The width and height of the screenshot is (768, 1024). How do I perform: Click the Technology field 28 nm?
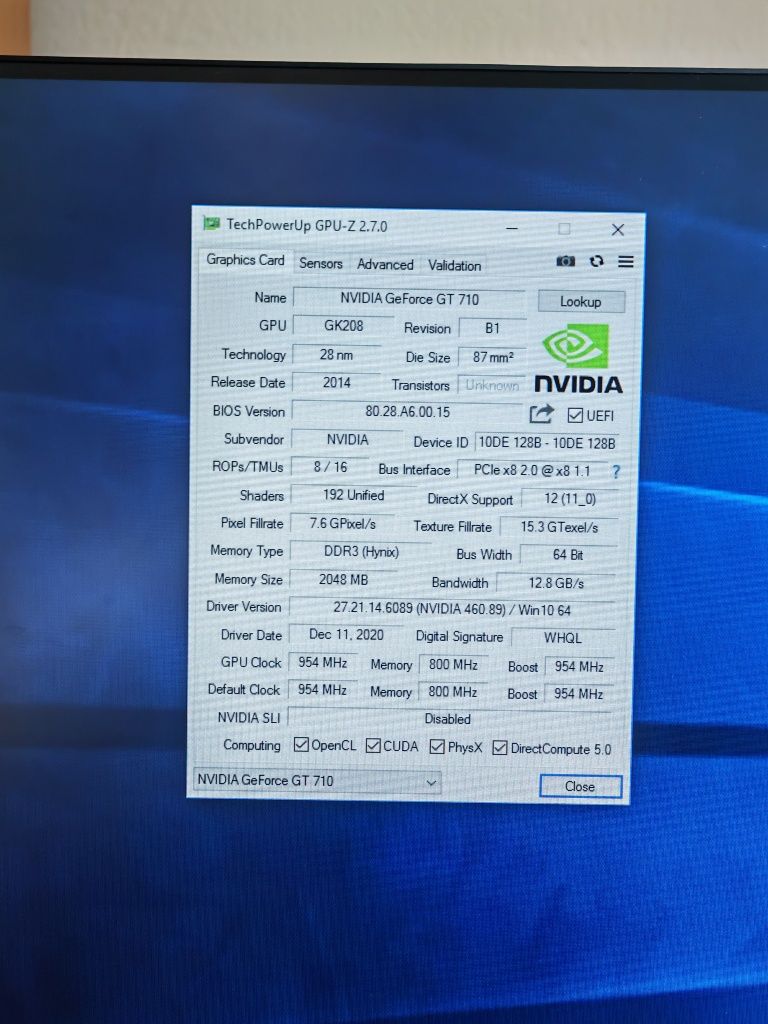point(336,355)
